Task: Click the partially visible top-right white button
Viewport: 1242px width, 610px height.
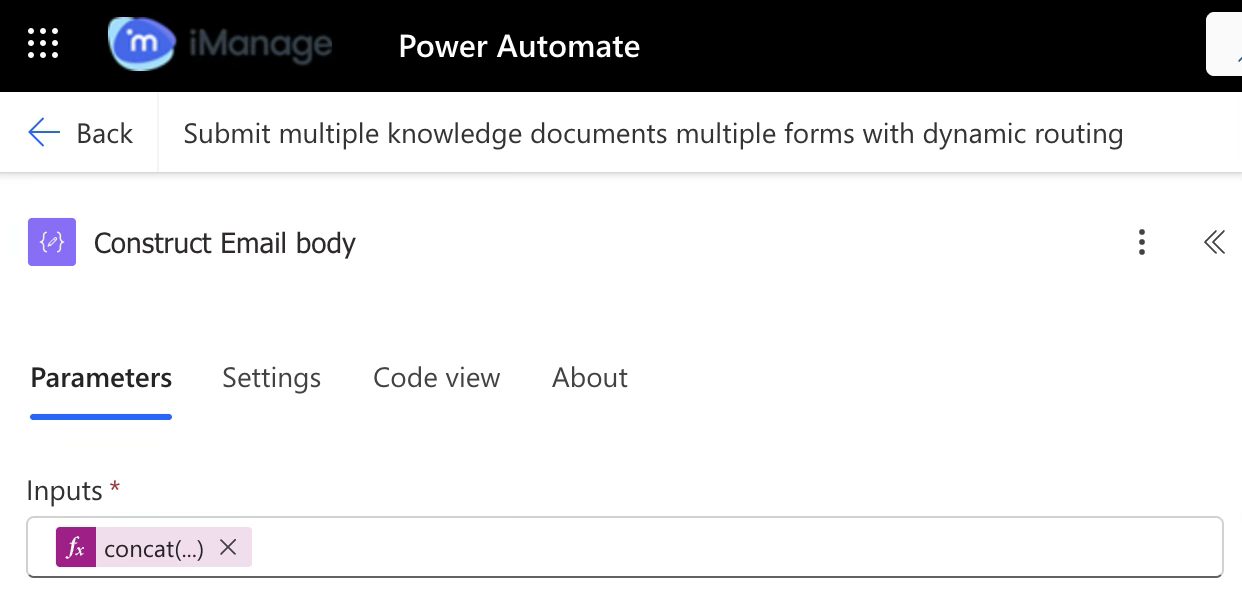Action: point(1224,45)
